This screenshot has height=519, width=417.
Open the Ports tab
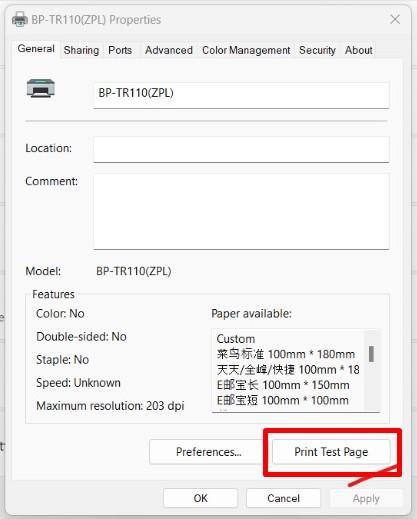click(x=120, y=50)
